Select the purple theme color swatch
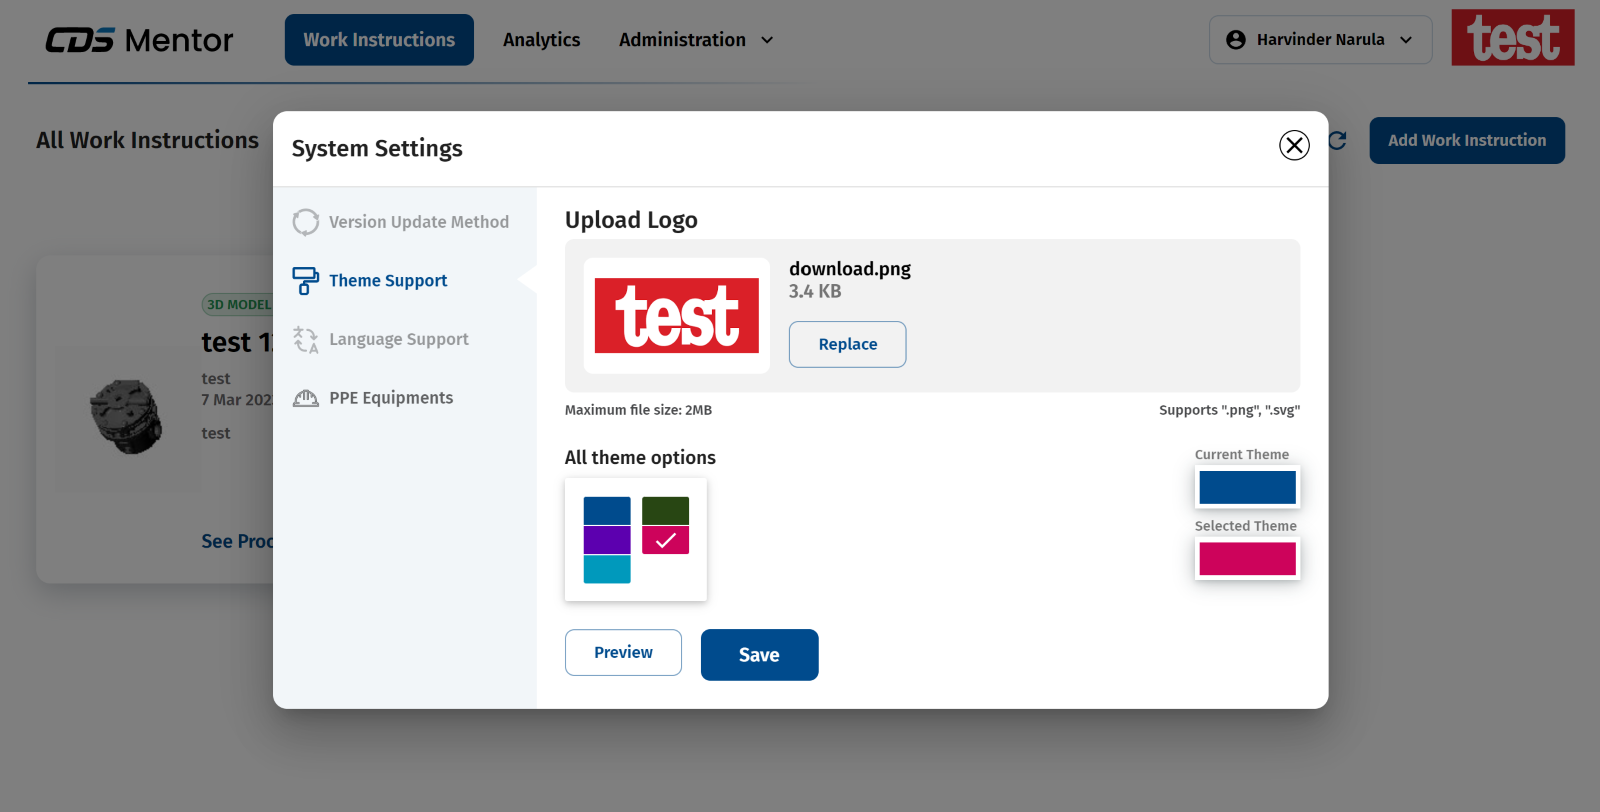1600x812 pixels. (607, 540)
